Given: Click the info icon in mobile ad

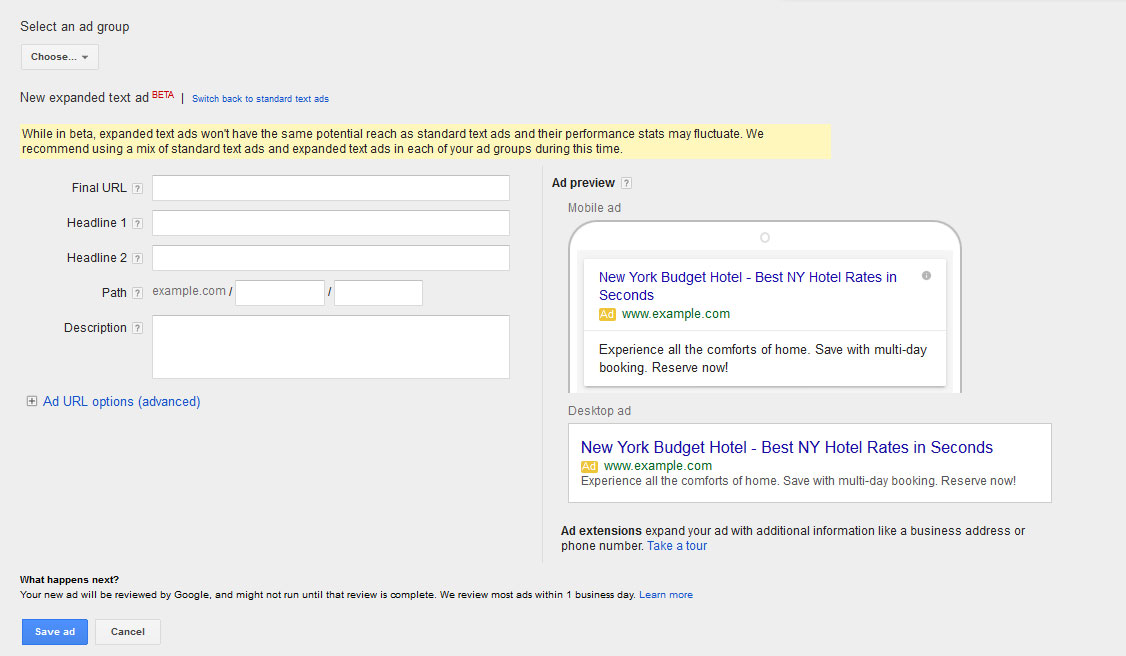Looking at the screenshot, I should coord(926,276).
